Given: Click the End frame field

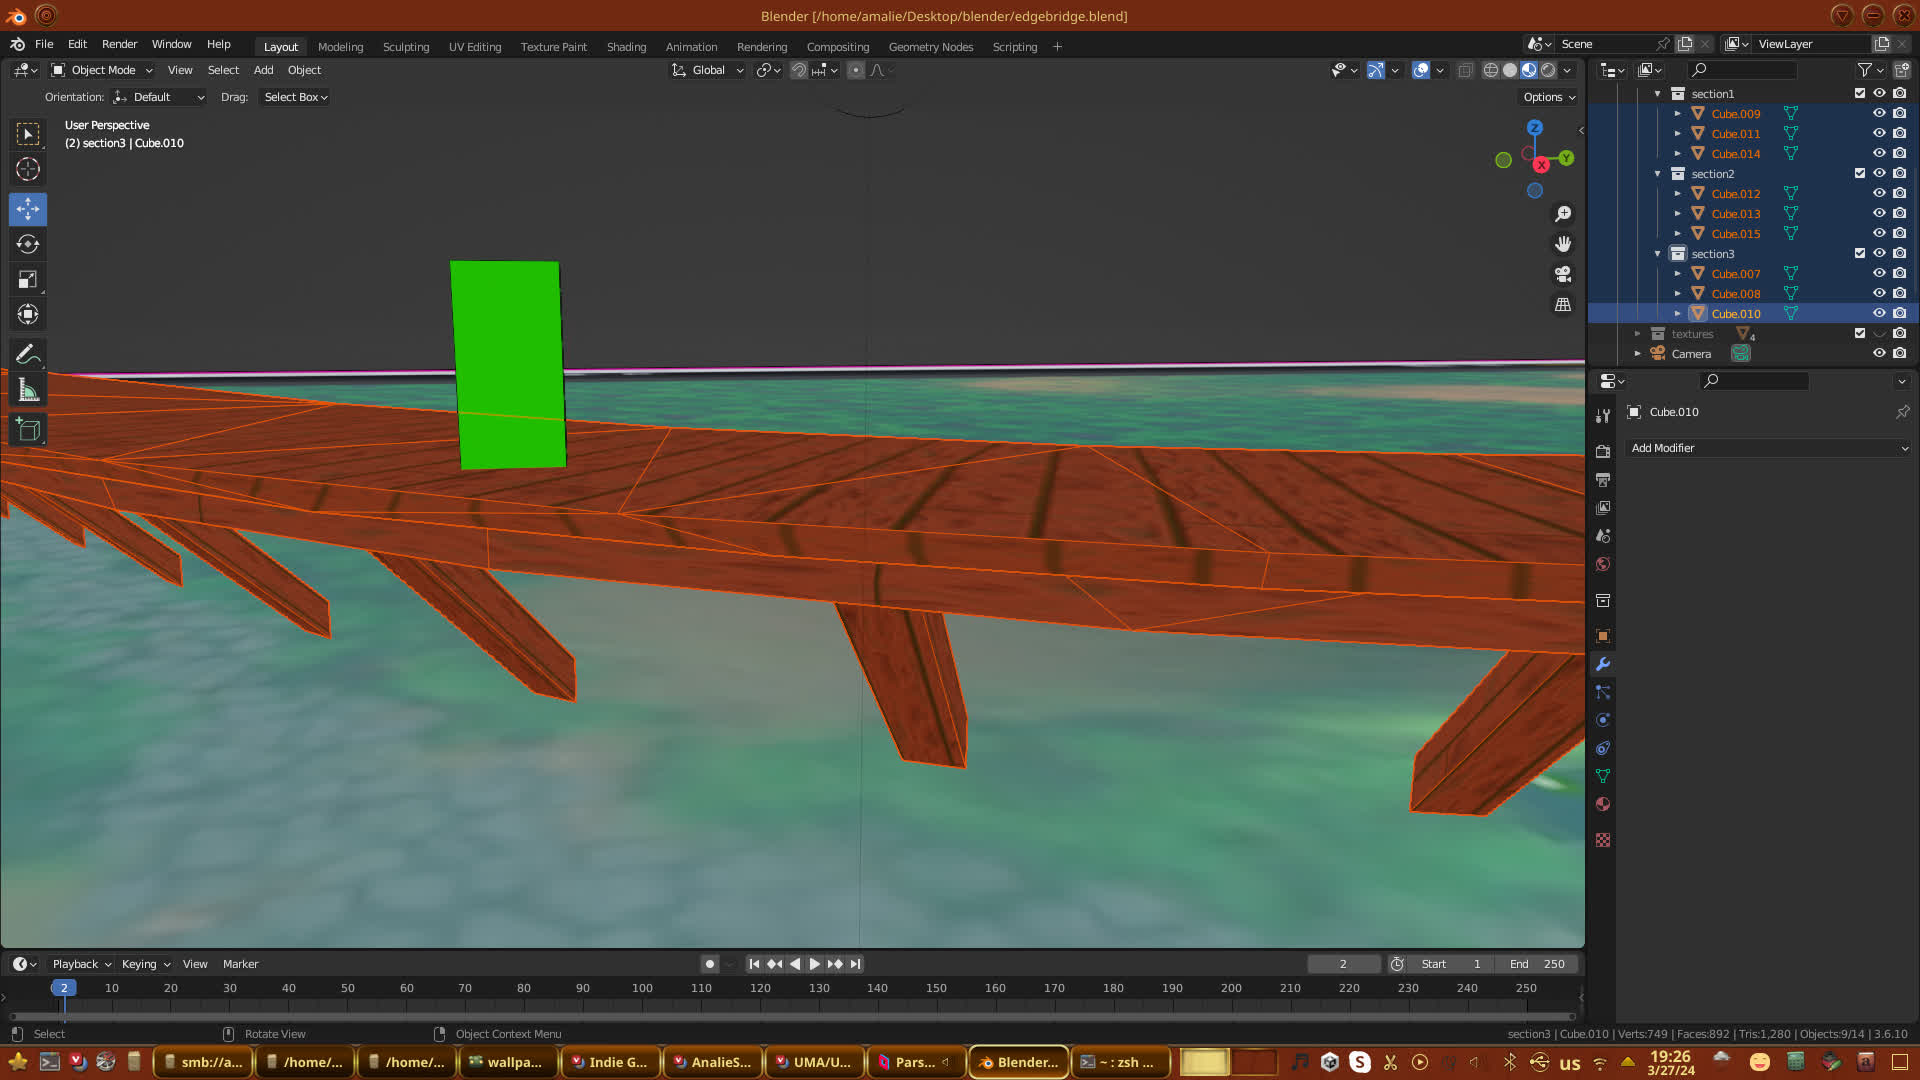Looking at the screenshot, I should click(1537, 964).
